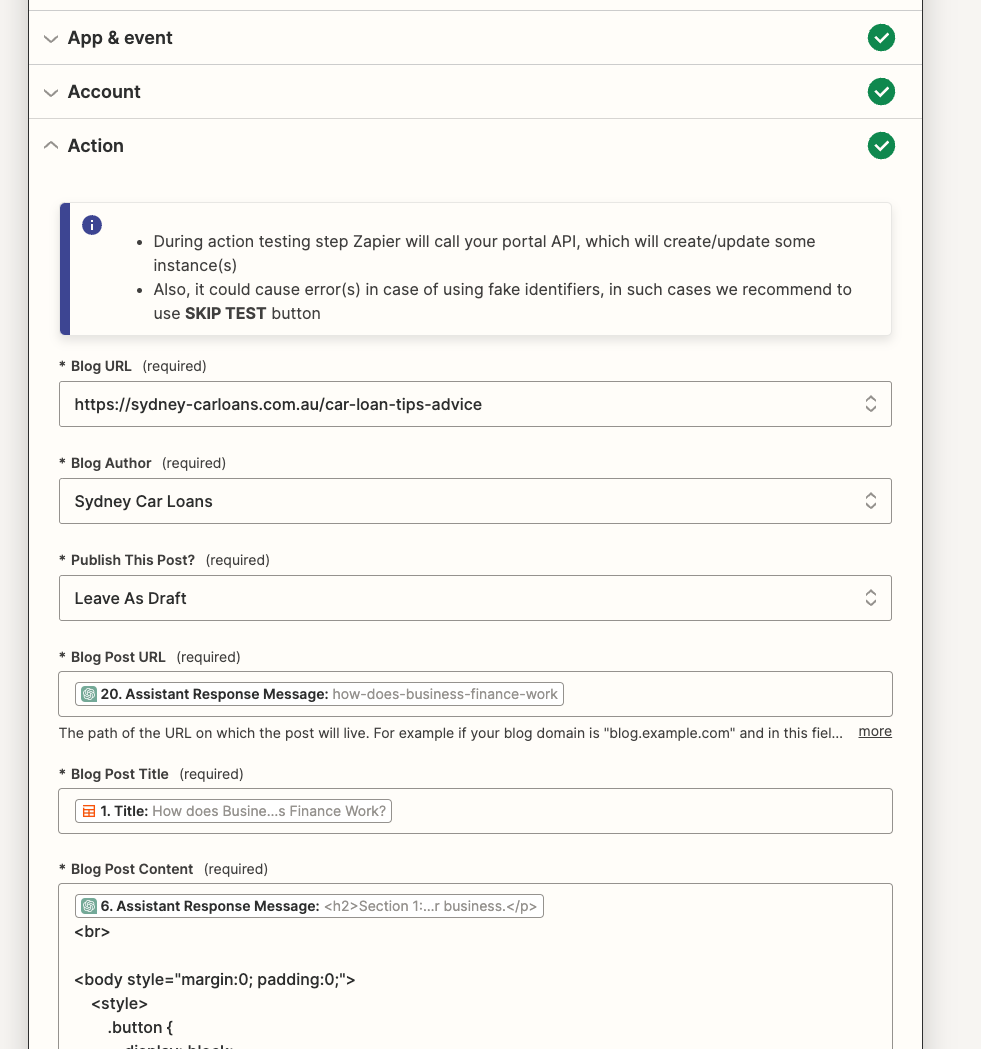Image resolution: width=981 pixels, height=1049 pixels.
Task: Expand the Account section chevron
Action: (x=51, y=92)
